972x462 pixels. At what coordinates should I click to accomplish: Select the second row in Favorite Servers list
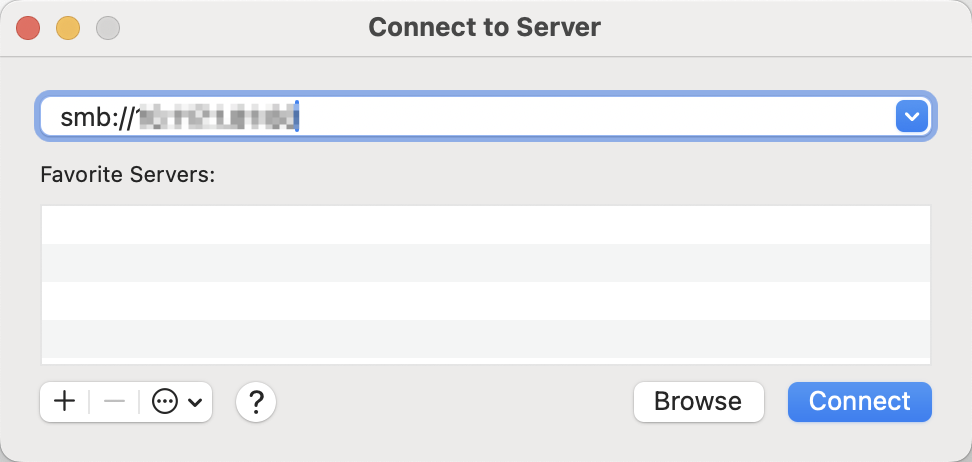tap(486, 263)
